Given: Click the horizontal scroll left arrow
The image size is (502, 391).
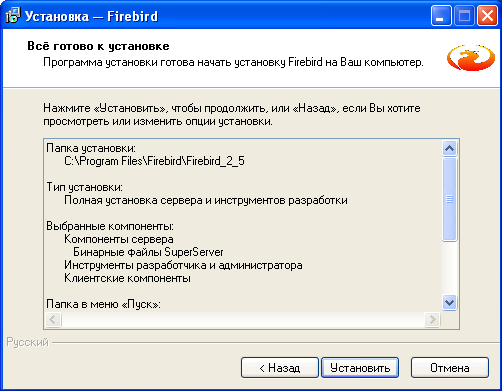Looking at the screenshot, I should click(x=53, y=319).
